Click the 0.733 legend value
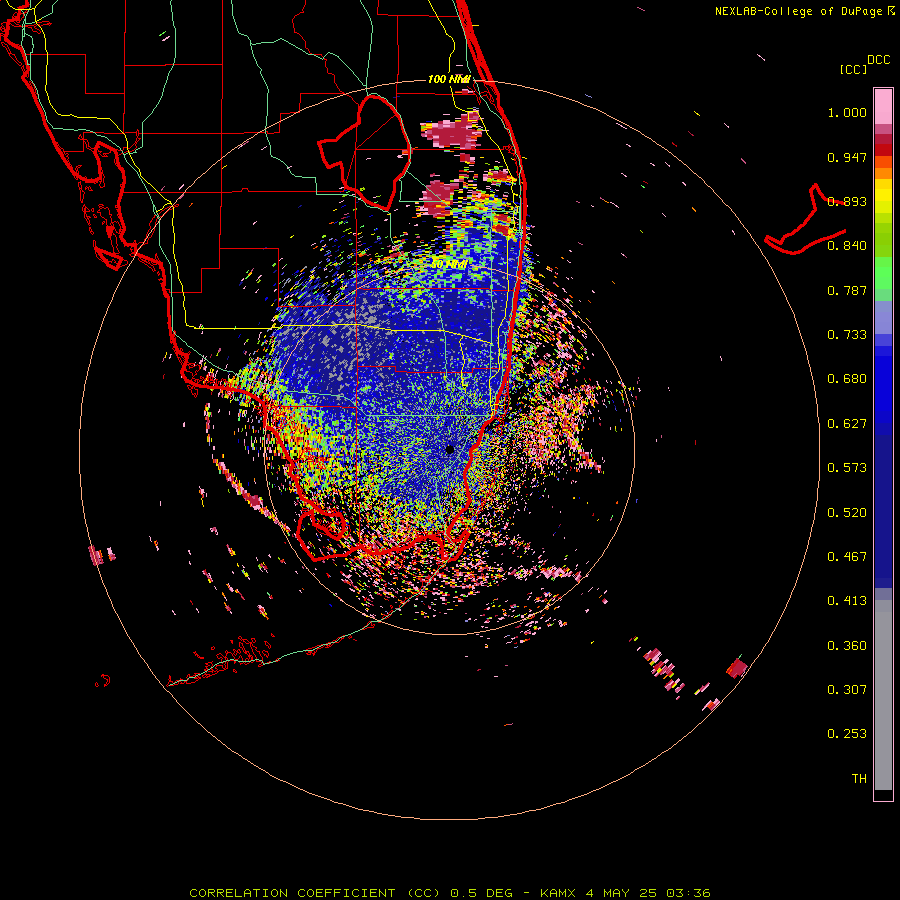Screen dimensions: 900x900 [847, 335]
